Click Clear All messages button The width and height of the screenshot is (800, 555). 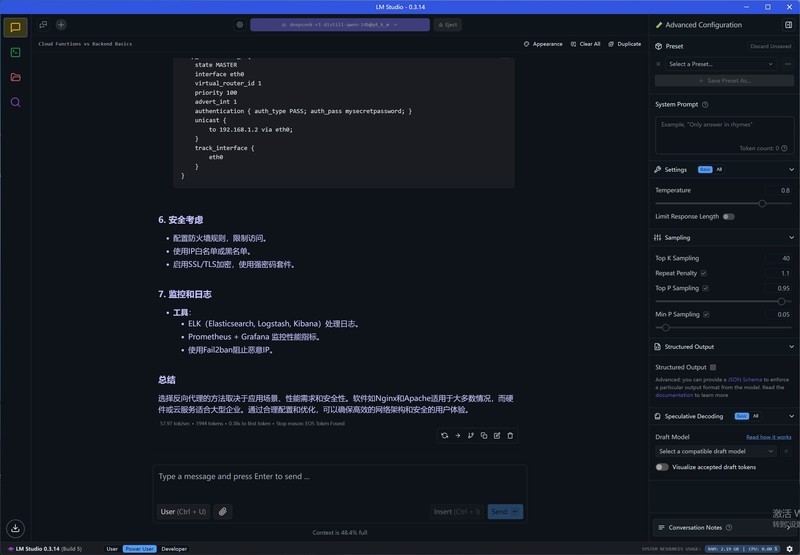585,44
